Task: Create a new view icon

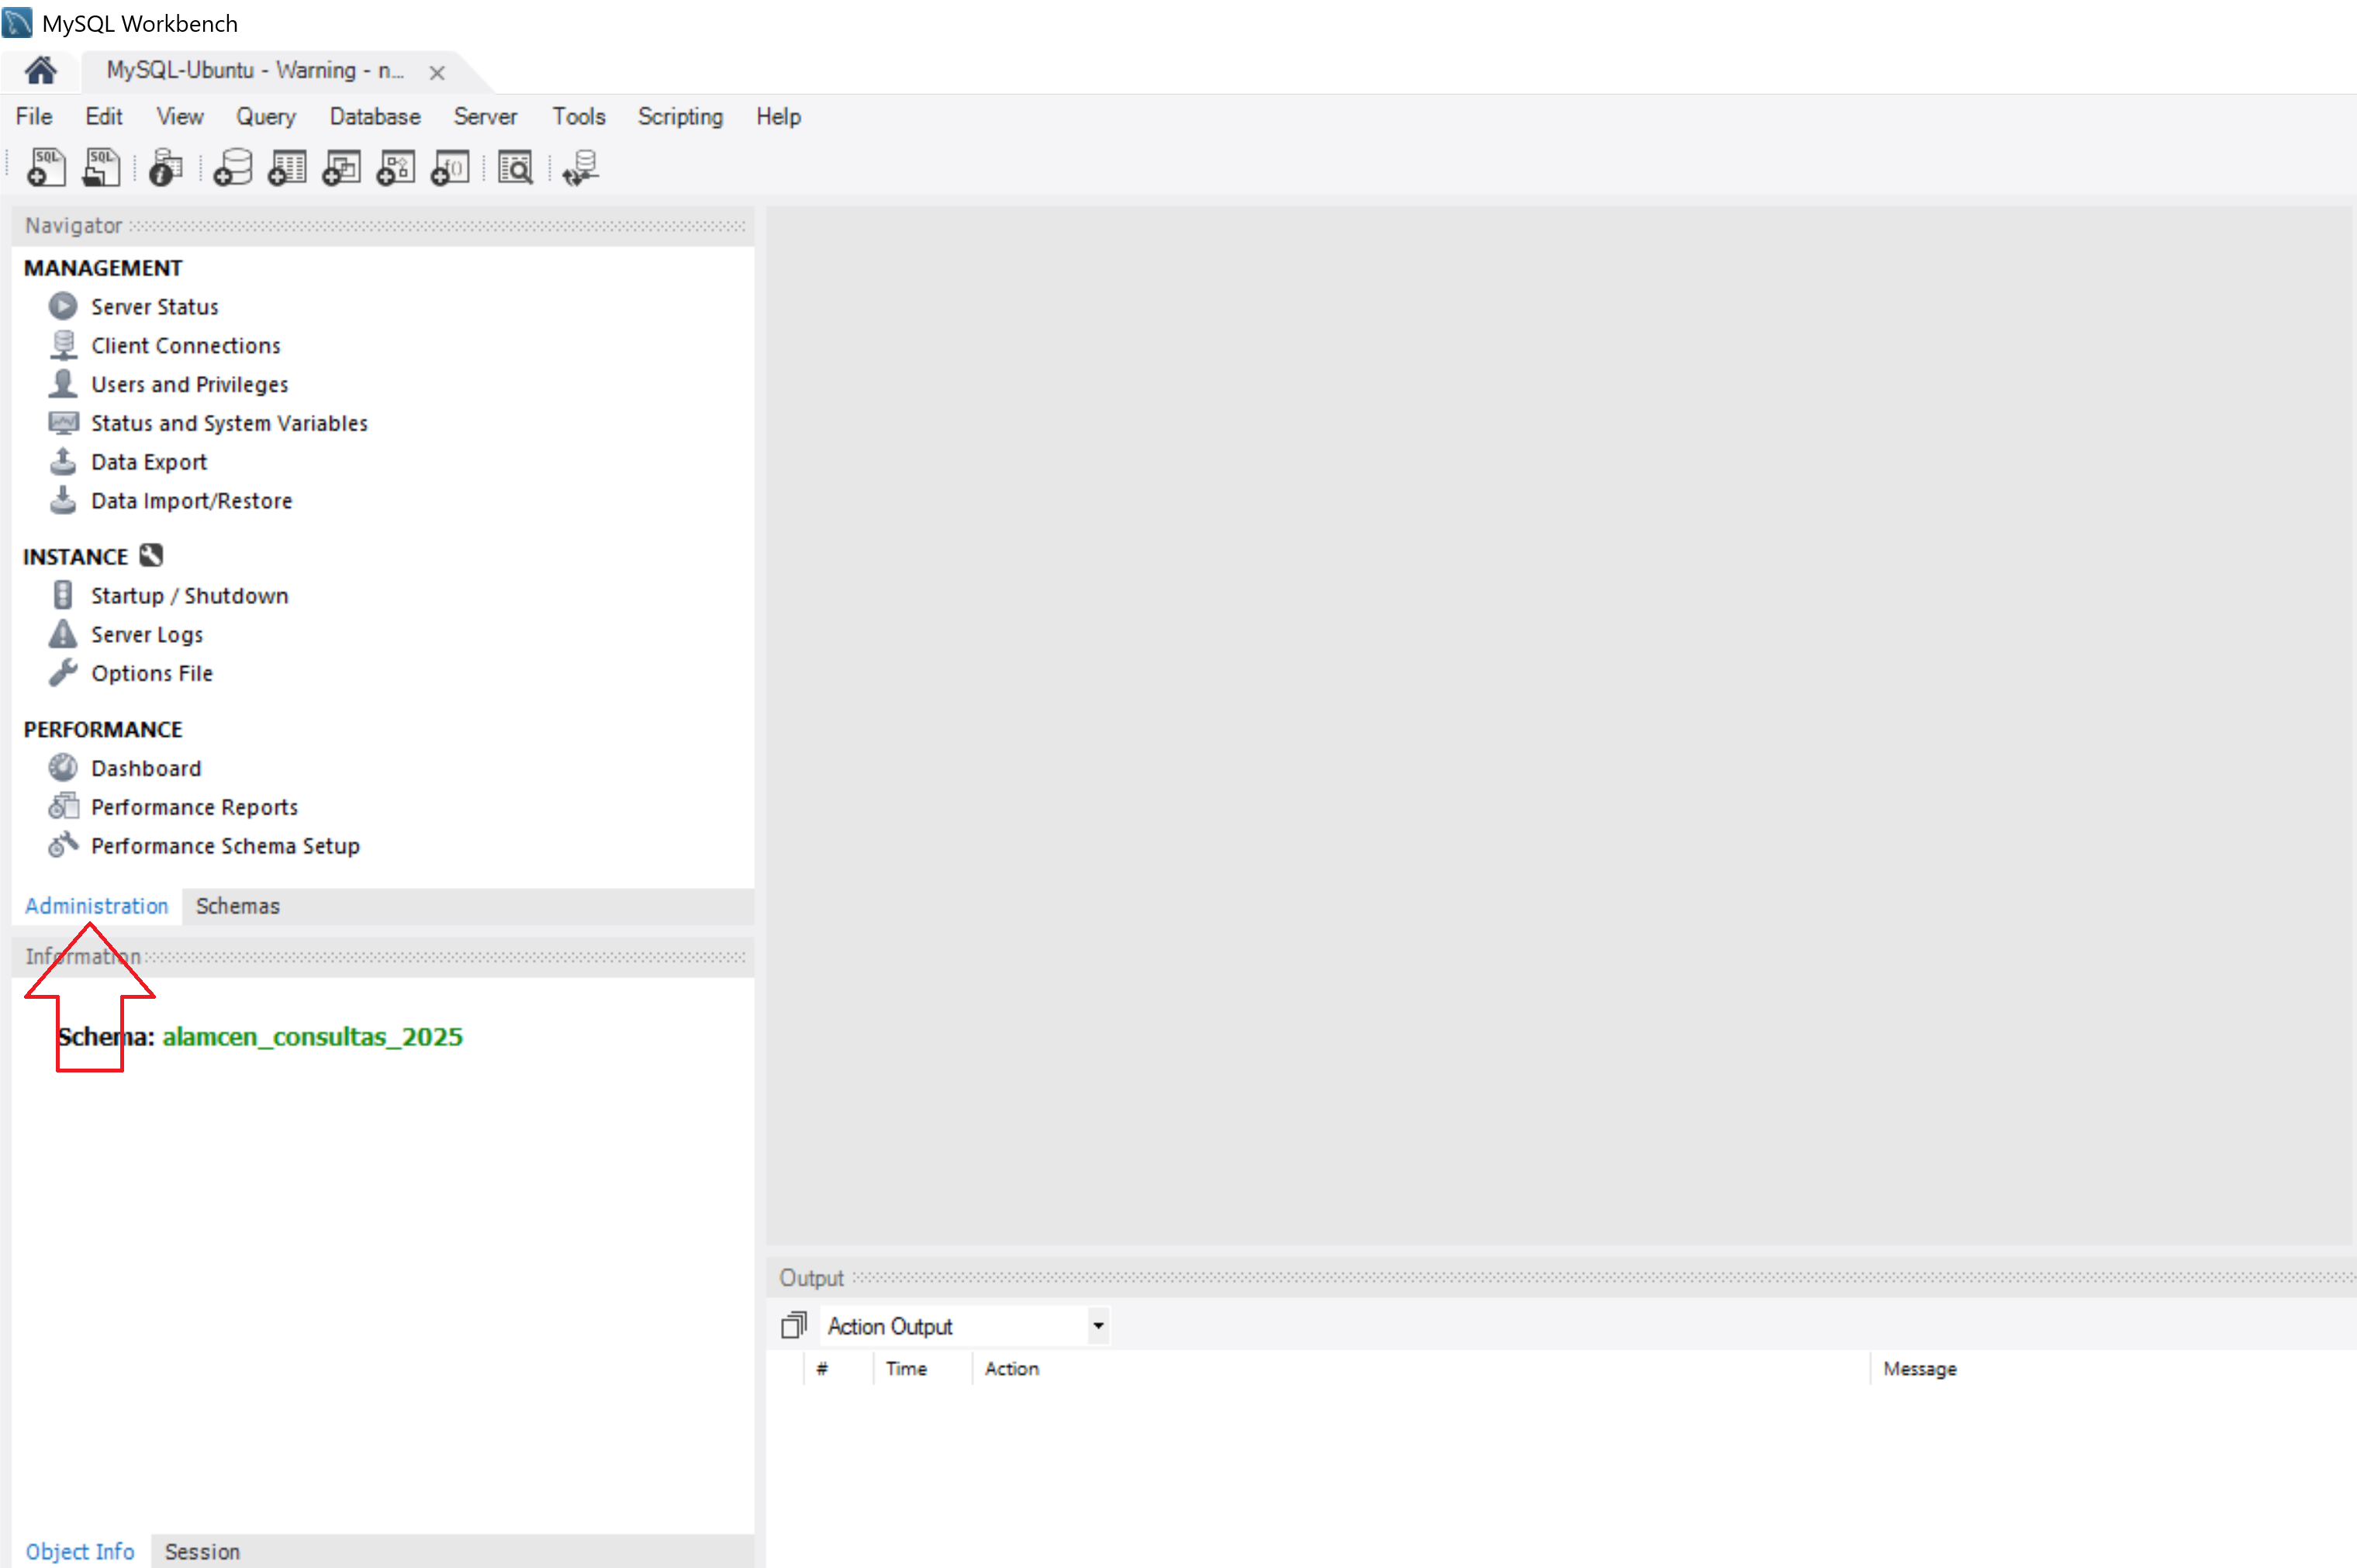Action: pos(341,168)
